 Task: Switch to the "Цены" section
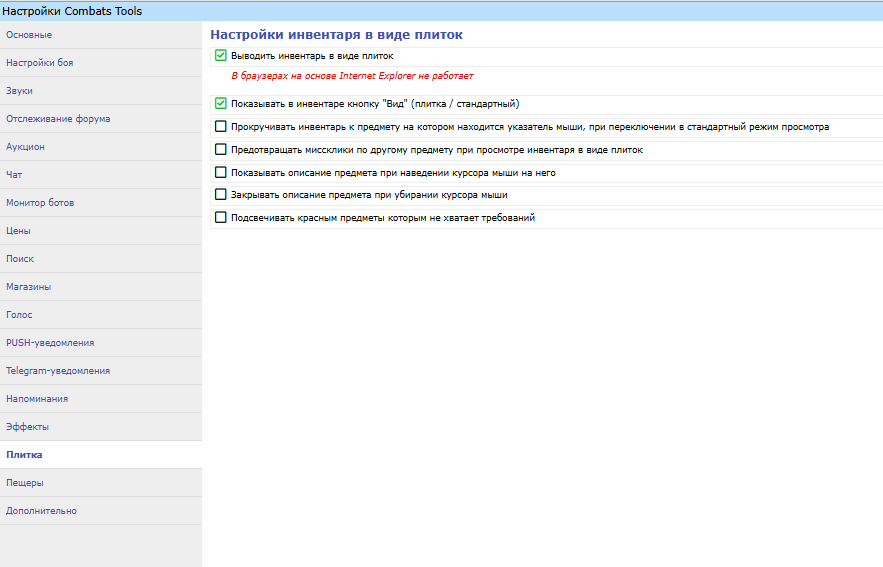19,231
